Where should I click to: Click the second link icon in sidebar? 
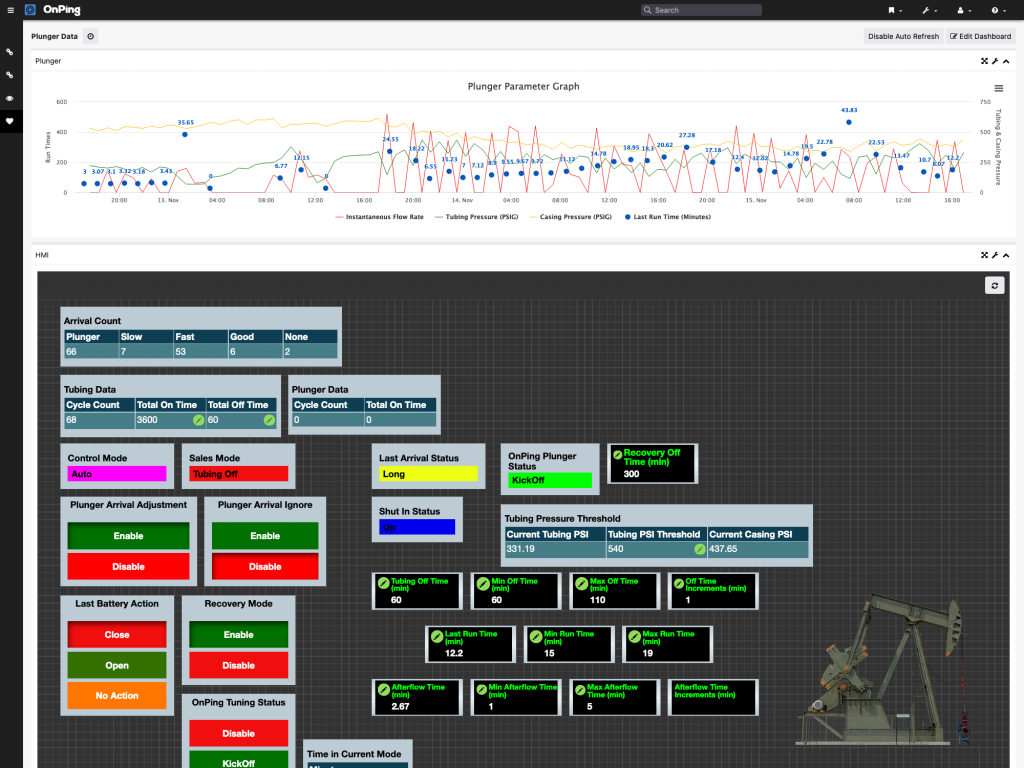[10, 75]
